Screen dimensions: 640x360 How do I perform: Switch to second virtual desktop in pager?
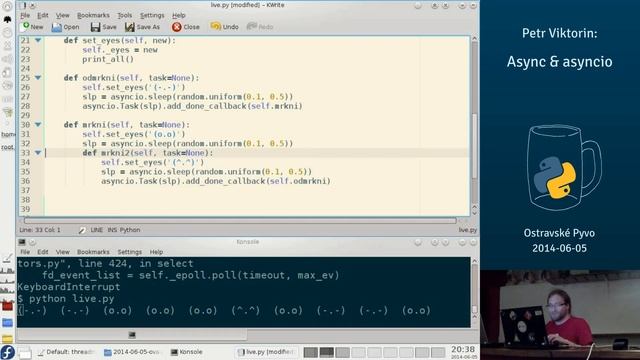pyautogui.click(x=327, y=352)
